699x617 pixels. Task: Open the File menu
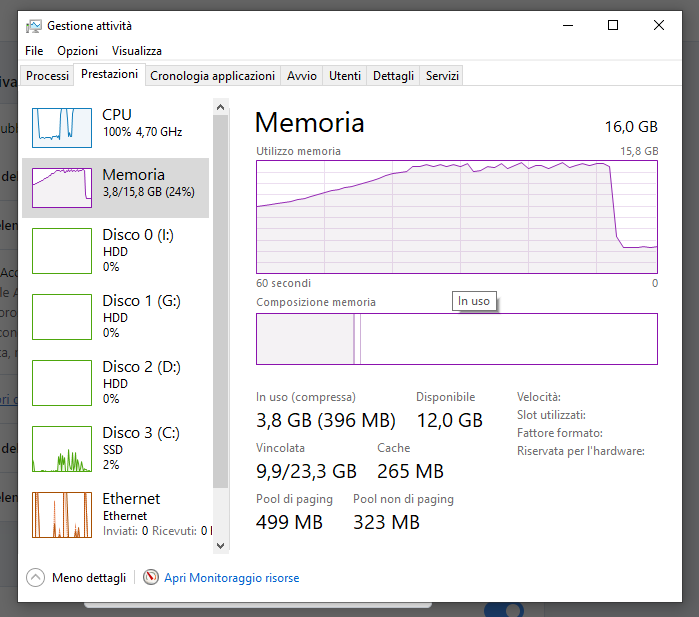[34, 51]
